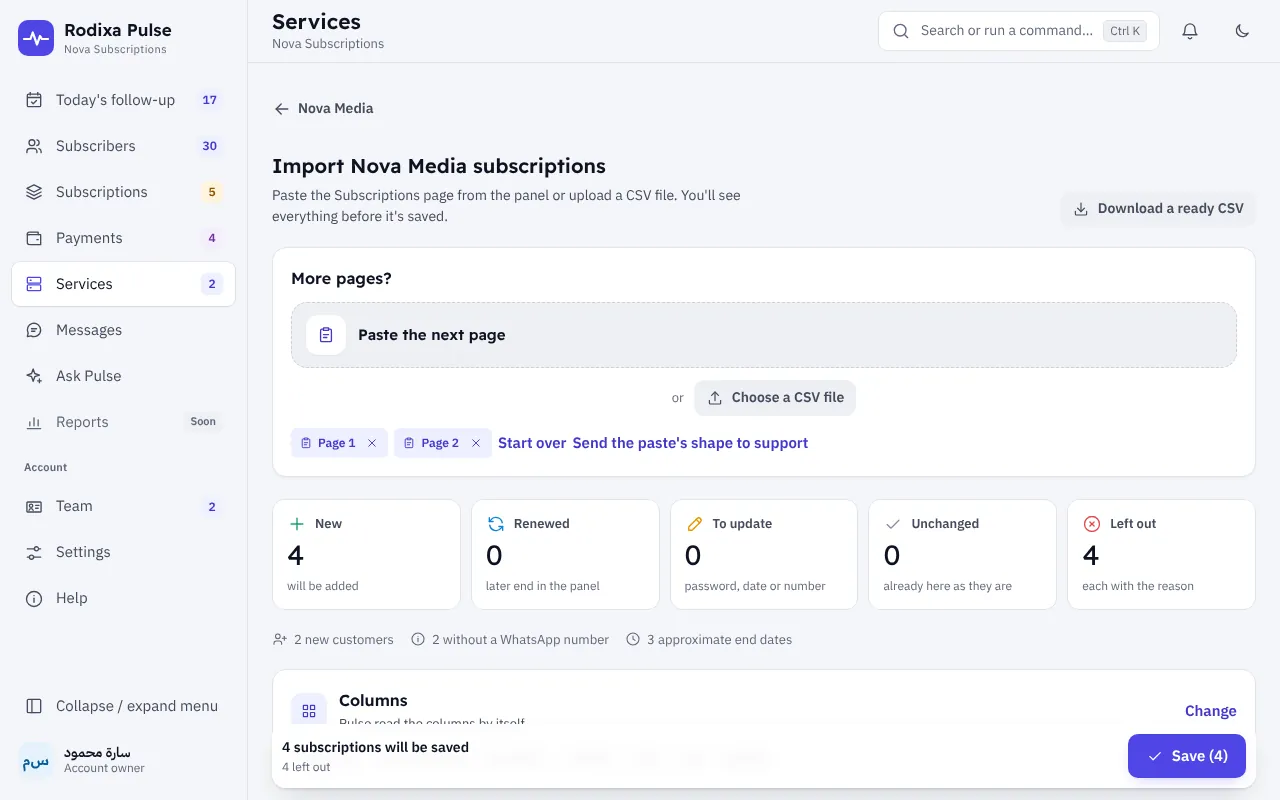Open the Left out stats card
This screenshot has height=800, width=1280.
[x=1161, y=555]
